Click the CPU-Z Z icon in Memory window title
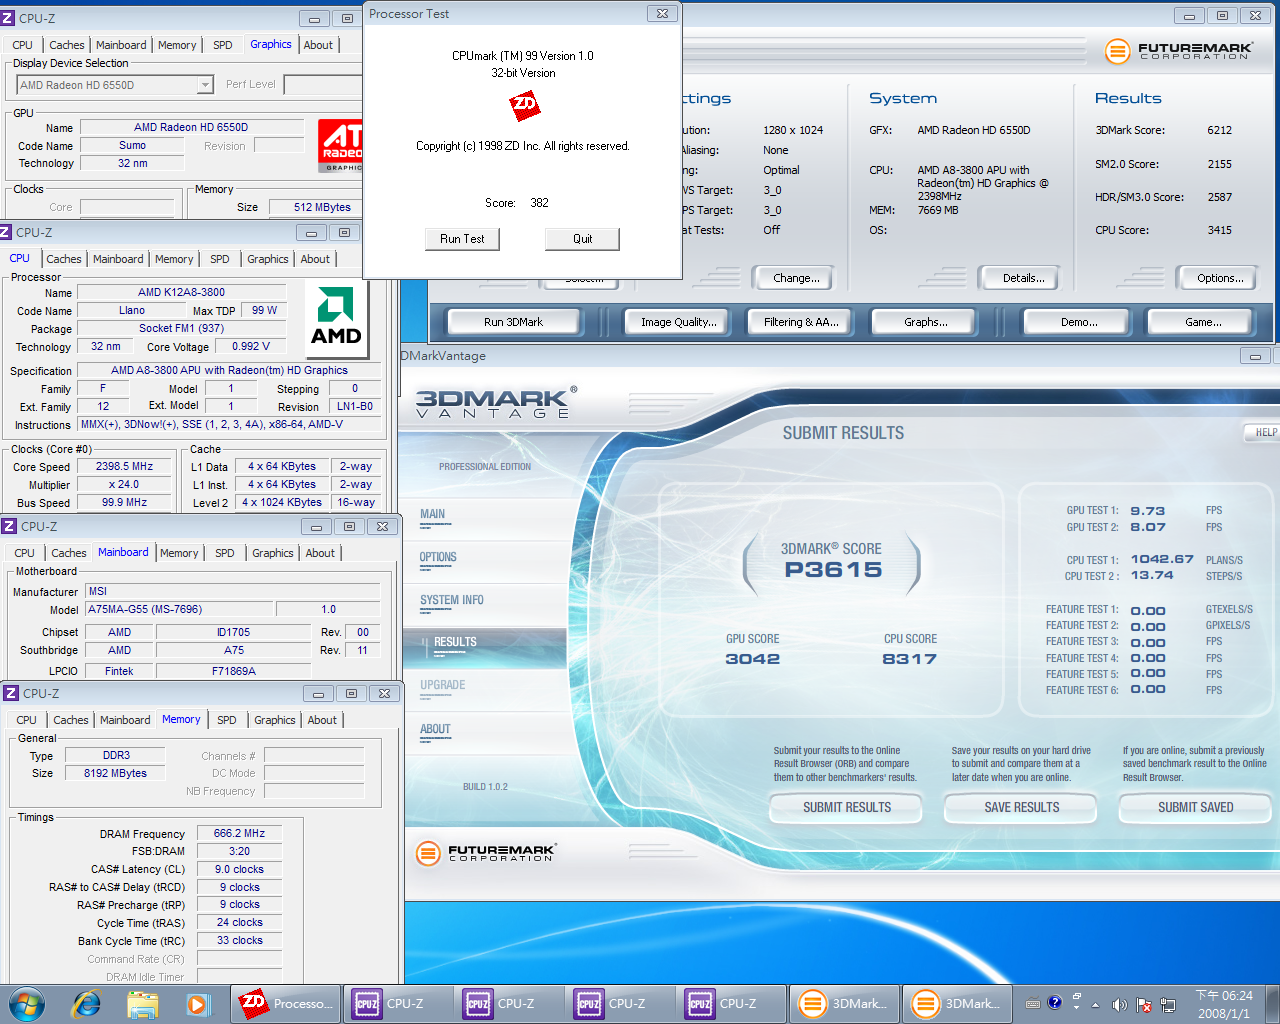Screen dimensions: 1280x1024 [x=10, y=693]
